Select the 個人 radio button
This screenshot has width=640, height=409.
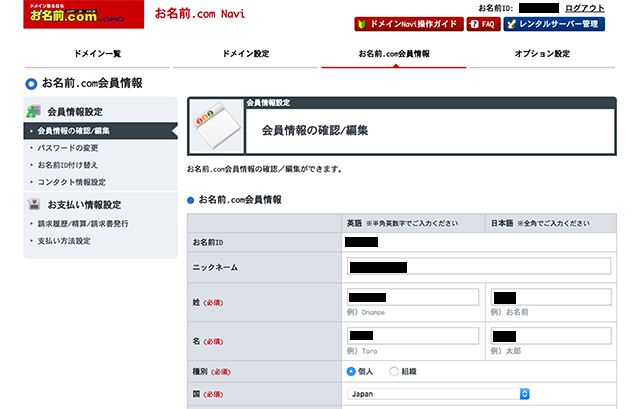(351, 371)
